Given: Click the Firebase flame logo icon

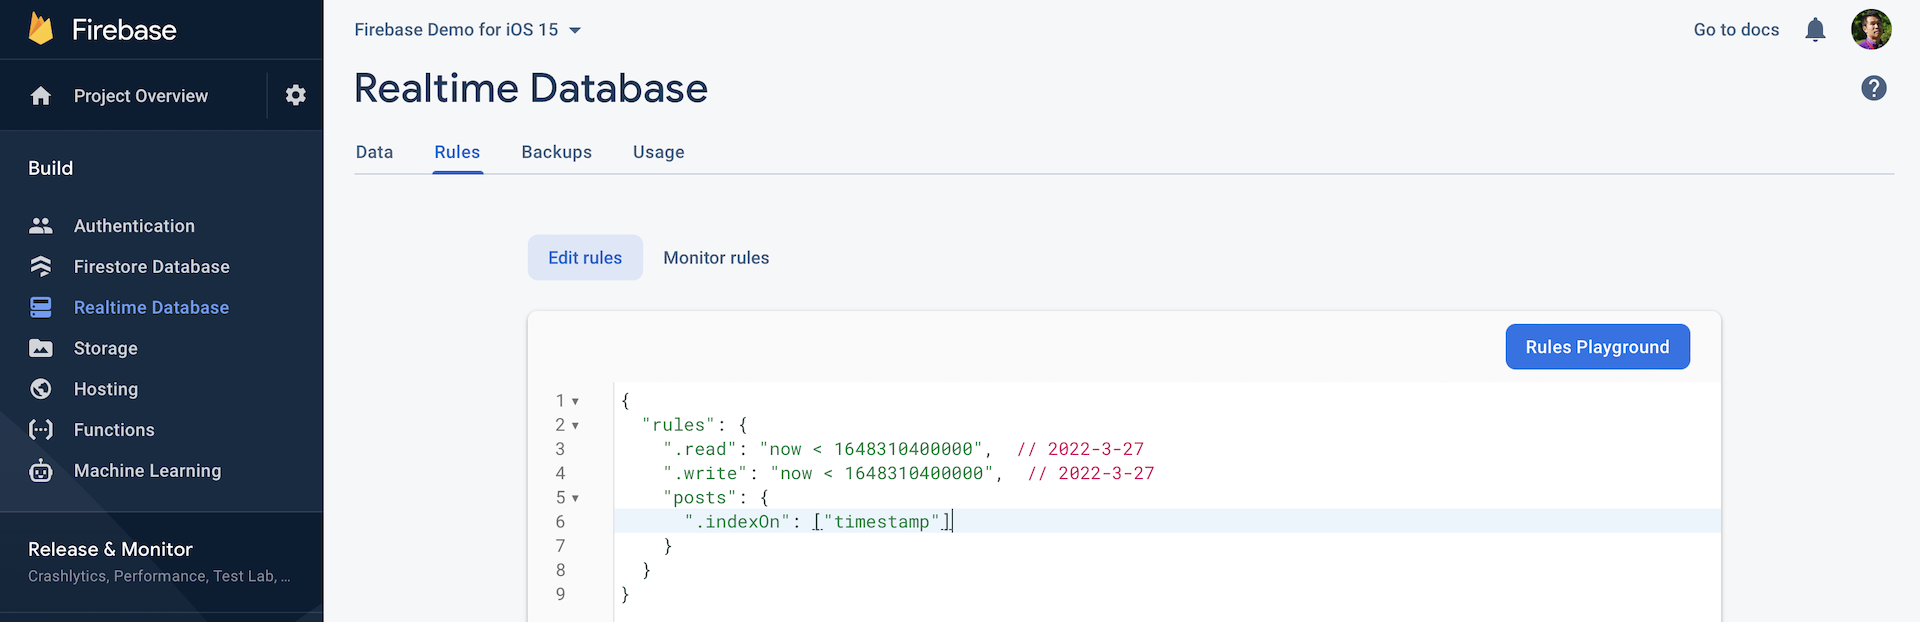Looking at the screenshot, I should pyautogui.click(x=41, y=29).
